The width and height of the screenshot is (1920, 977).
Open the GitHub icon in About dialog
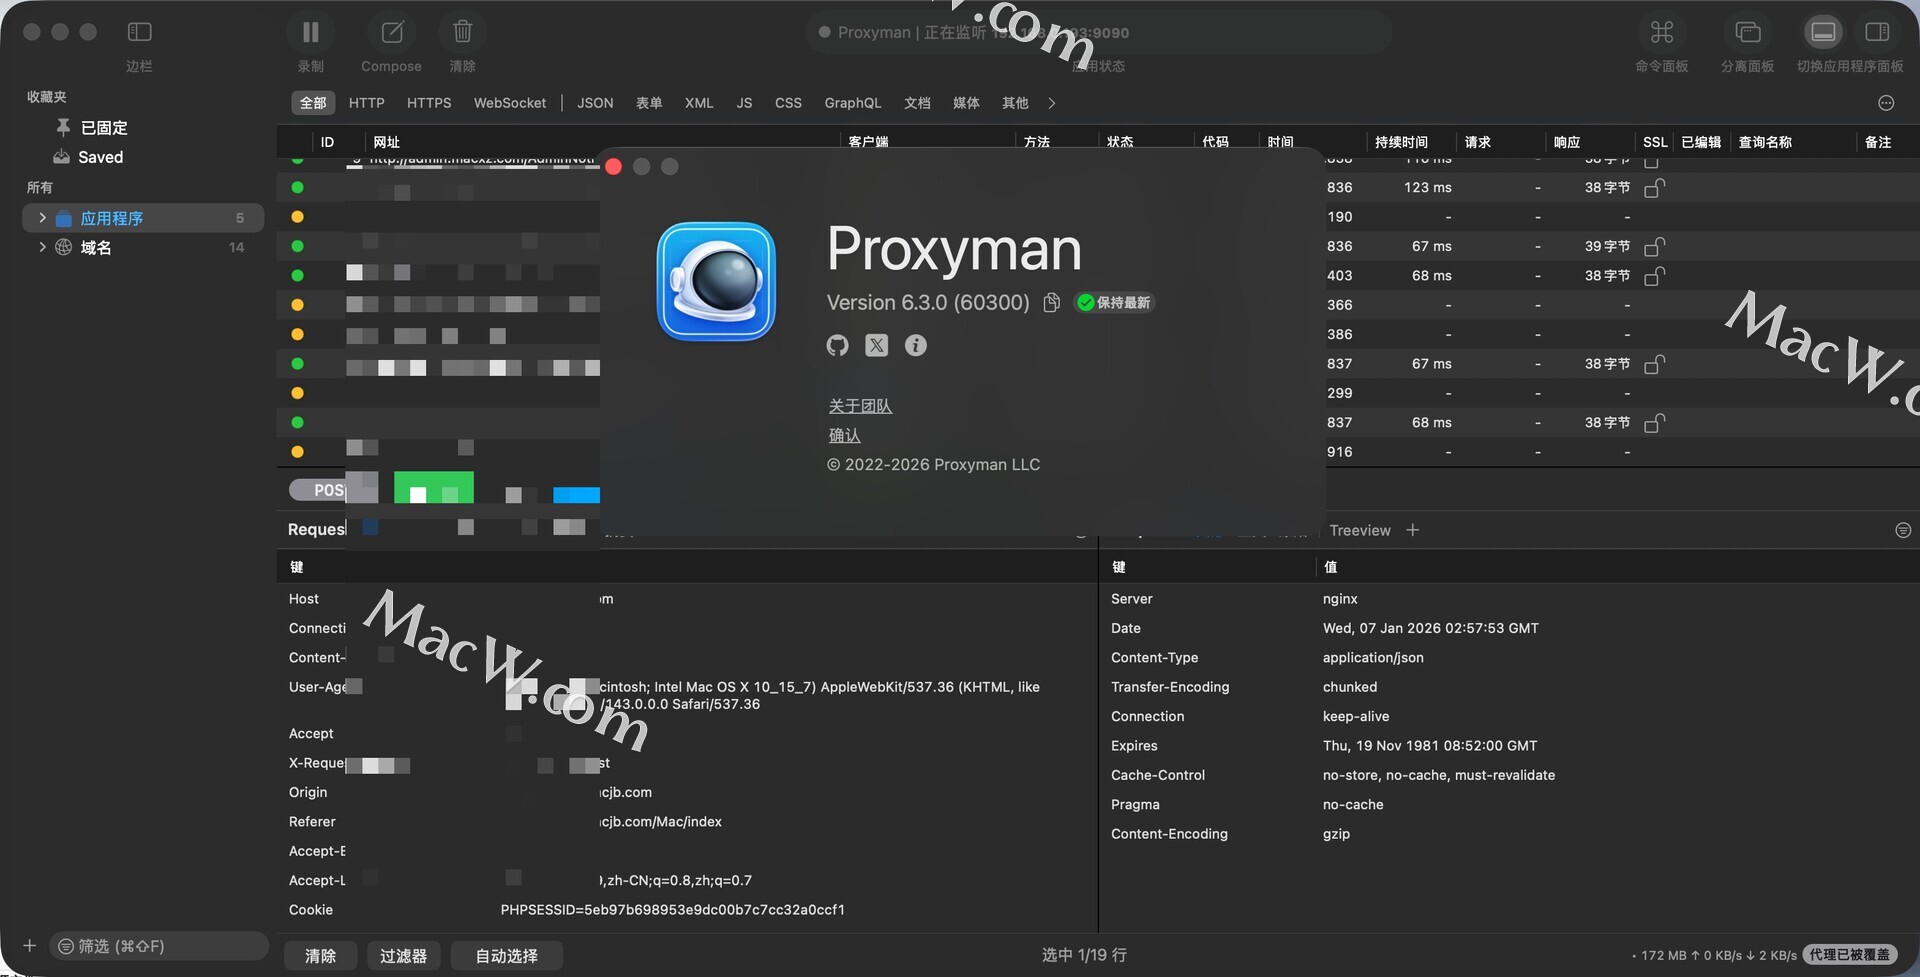click(838, 346)
